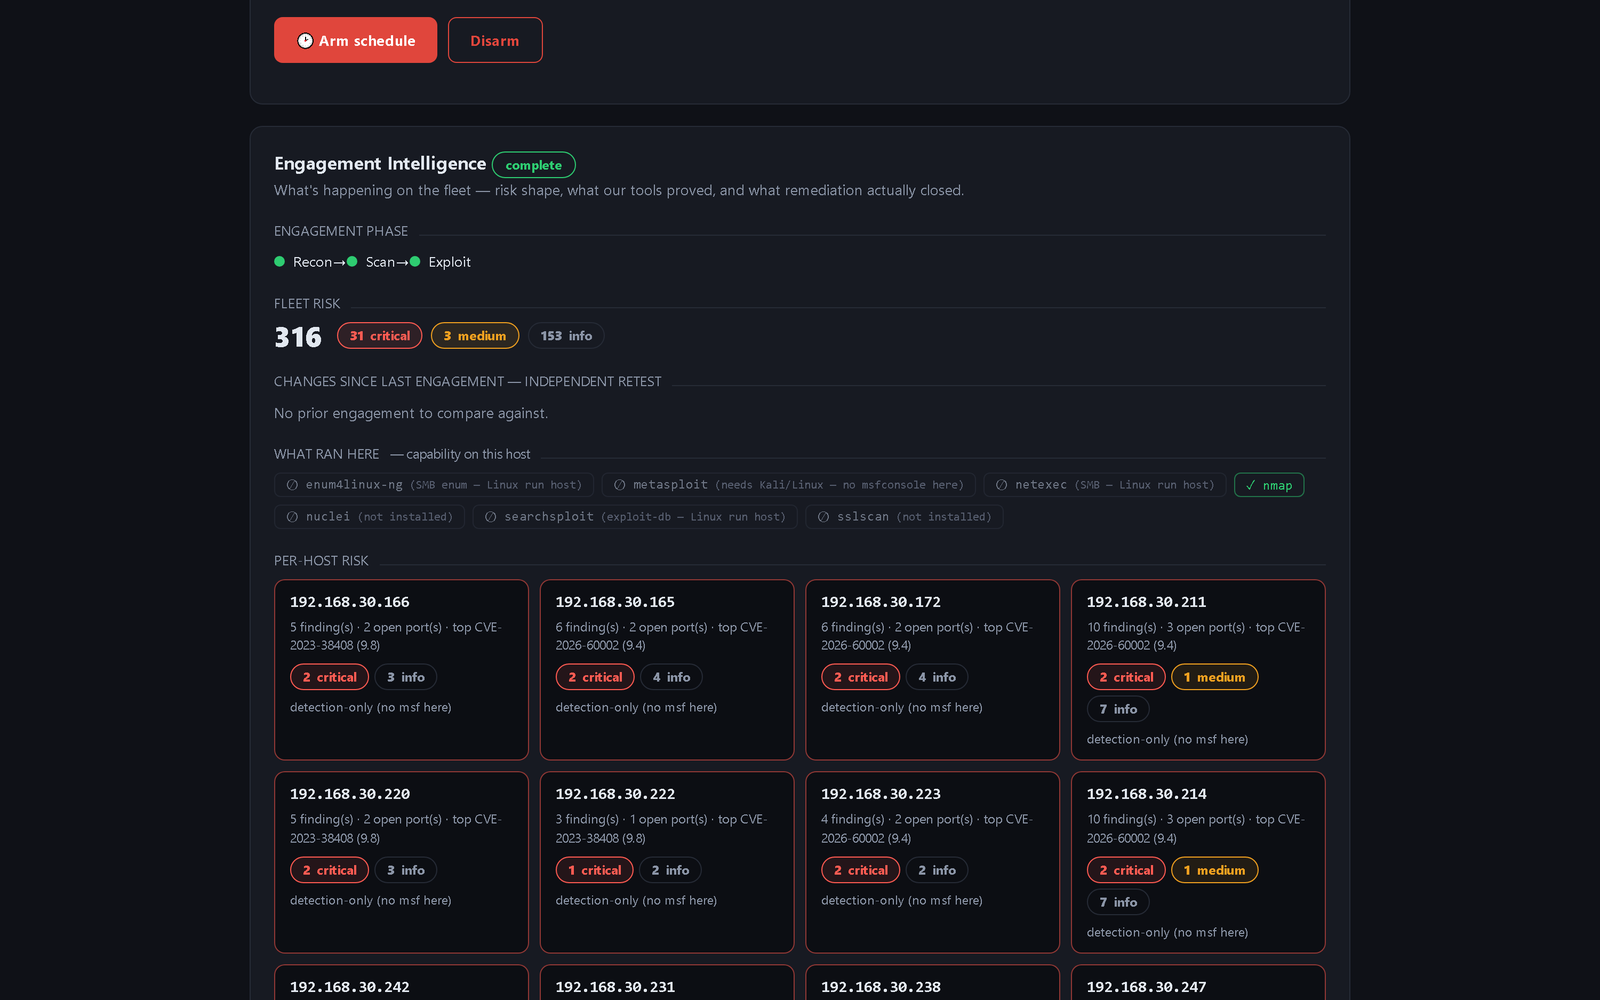Filter by the 31 critical fleet badge

(380, 336)
